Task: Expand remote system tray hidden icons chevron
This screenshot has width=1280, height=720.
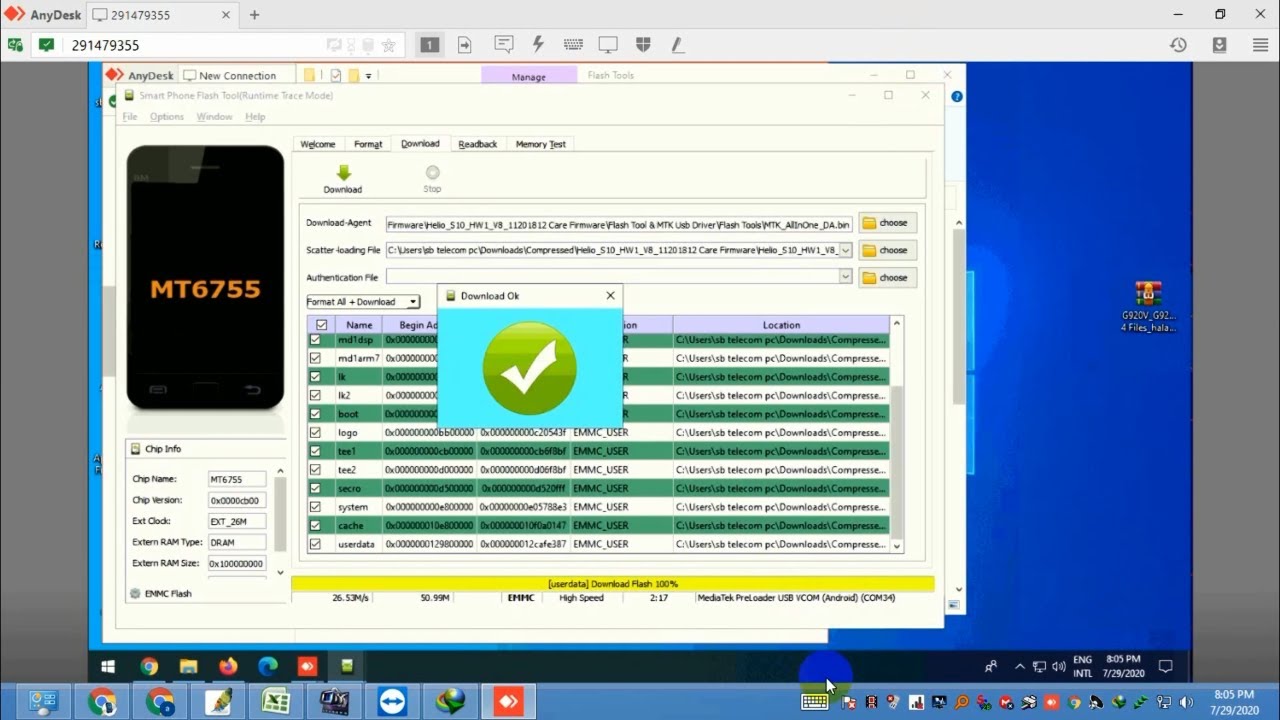Action: pos(1019,666)
